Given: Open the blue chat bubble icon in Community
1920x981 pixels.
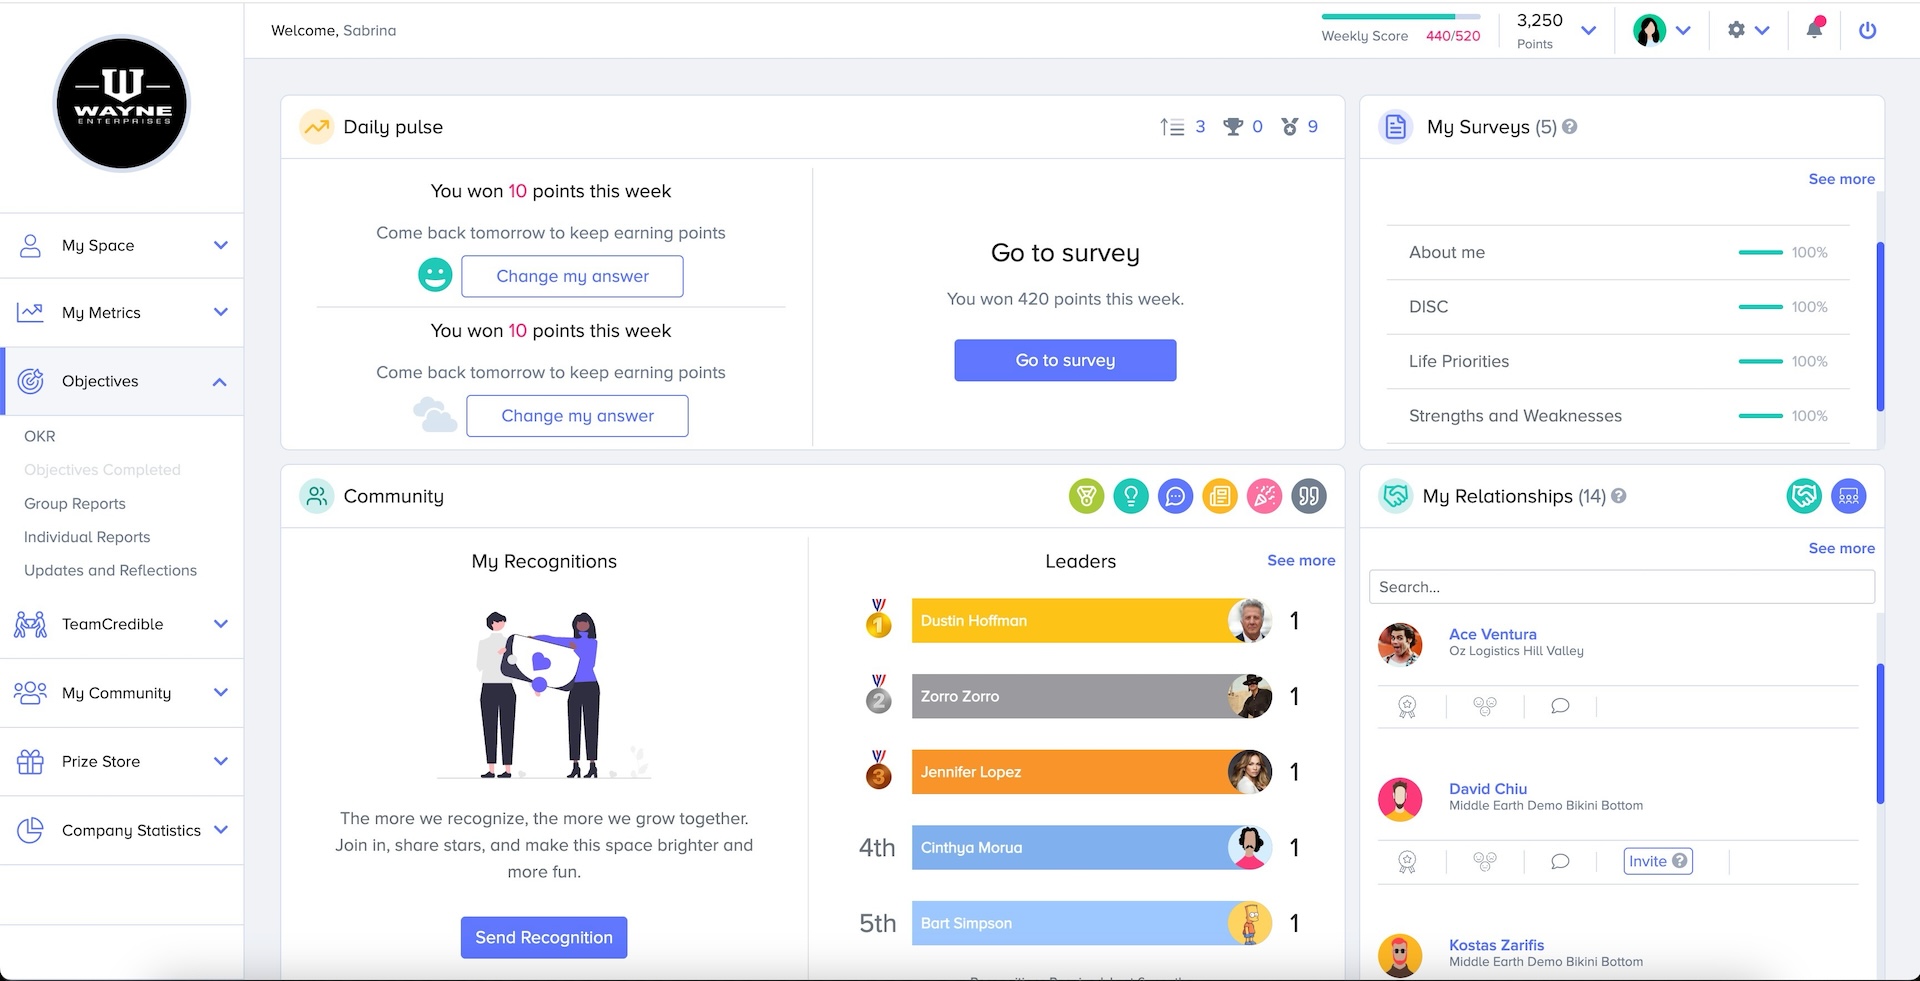Looking at the screenshot, I should pyautogui.click(x=1176, y=496).
